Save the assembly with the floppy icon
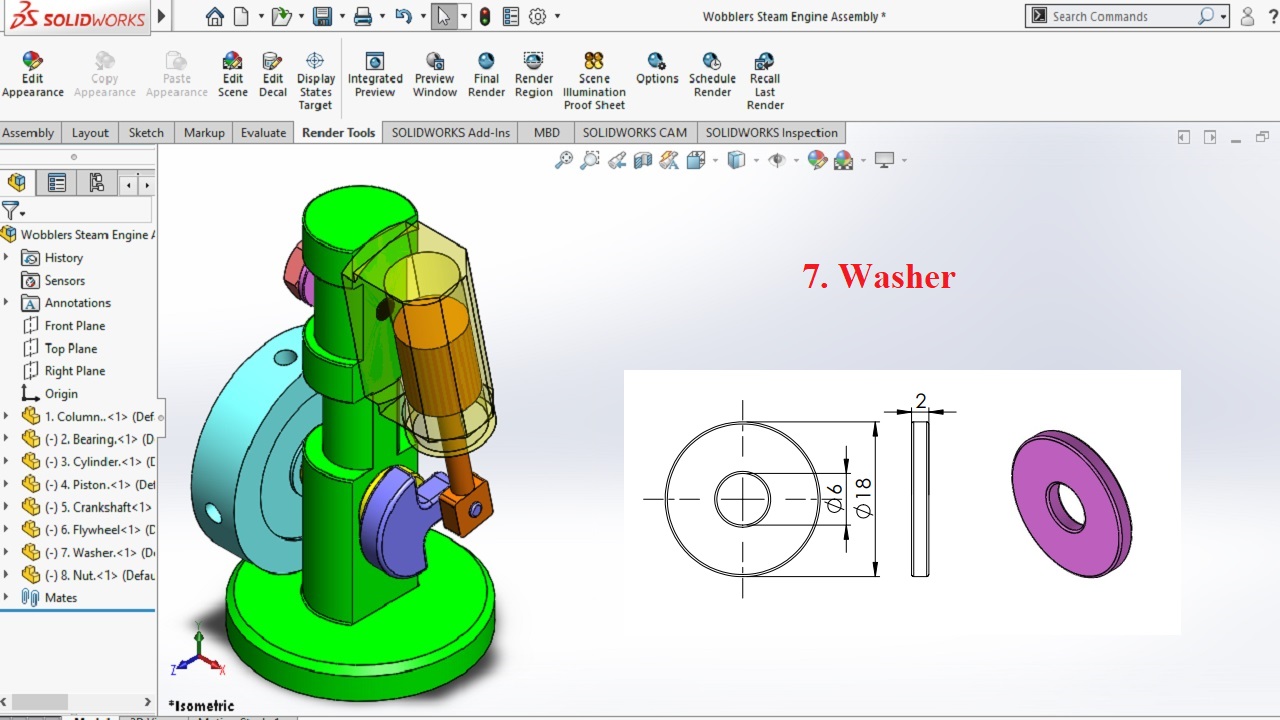The image size is (1280, 720). [x=322, y=16]
